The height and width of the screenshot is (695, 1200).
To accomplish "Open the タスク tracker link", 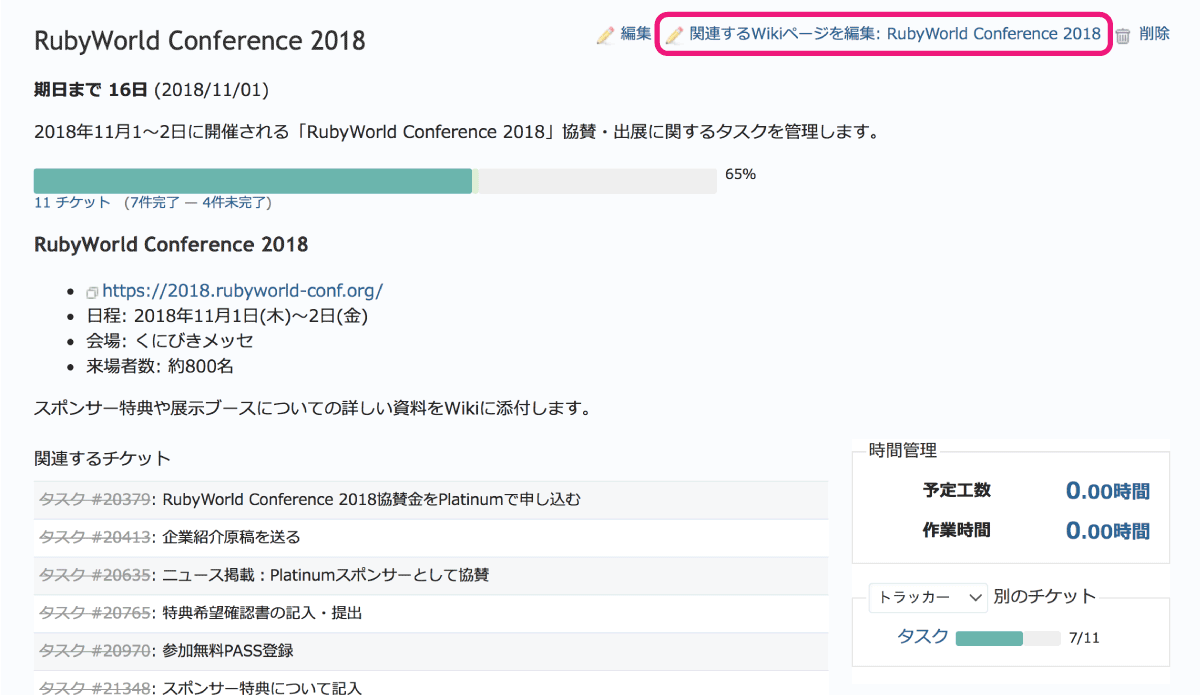I will pos(923,637).
